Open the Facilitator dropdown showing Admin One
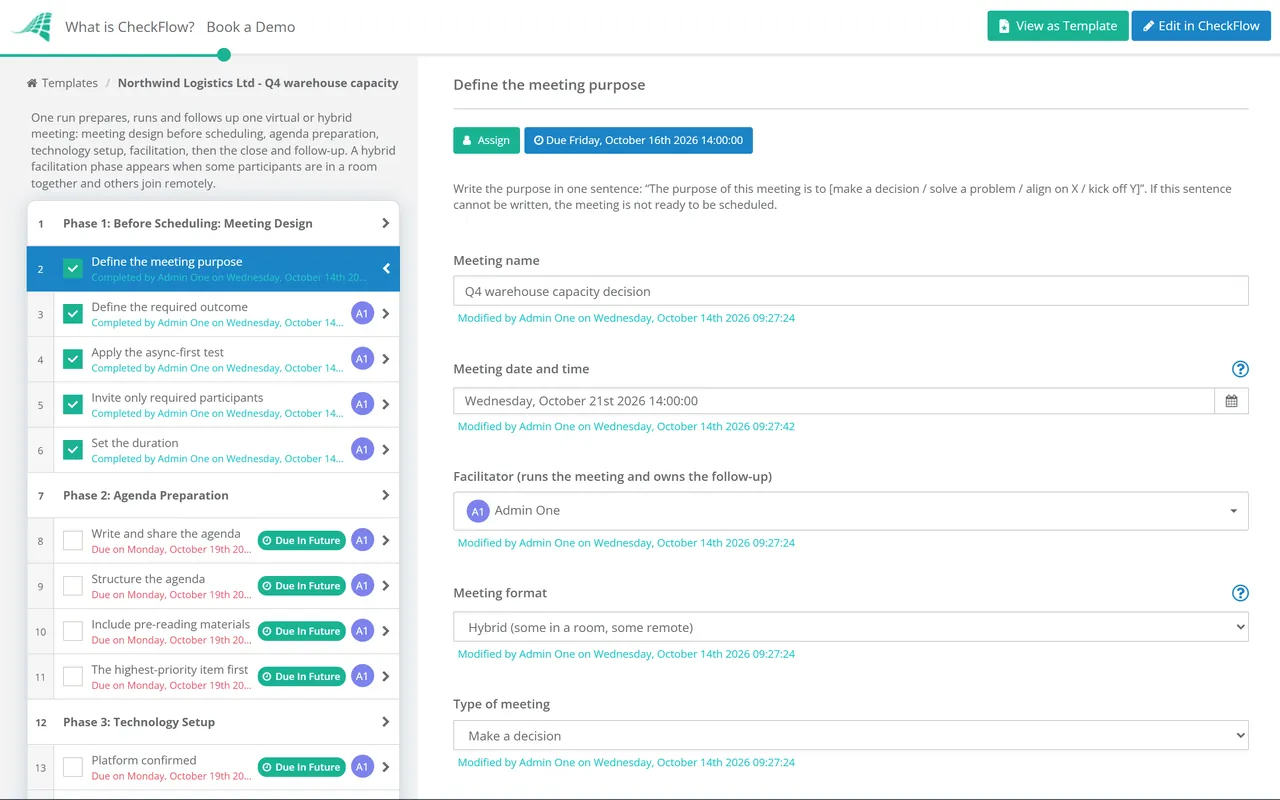This screenshot has width=1280, height=800. pos(851,511)
